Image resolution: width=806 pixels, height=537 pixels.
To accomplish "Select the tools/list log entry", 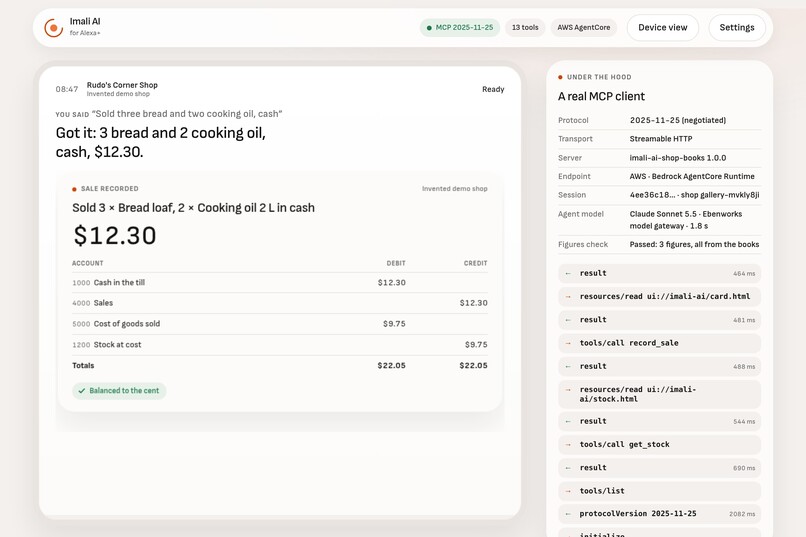I will pos(660,491).
